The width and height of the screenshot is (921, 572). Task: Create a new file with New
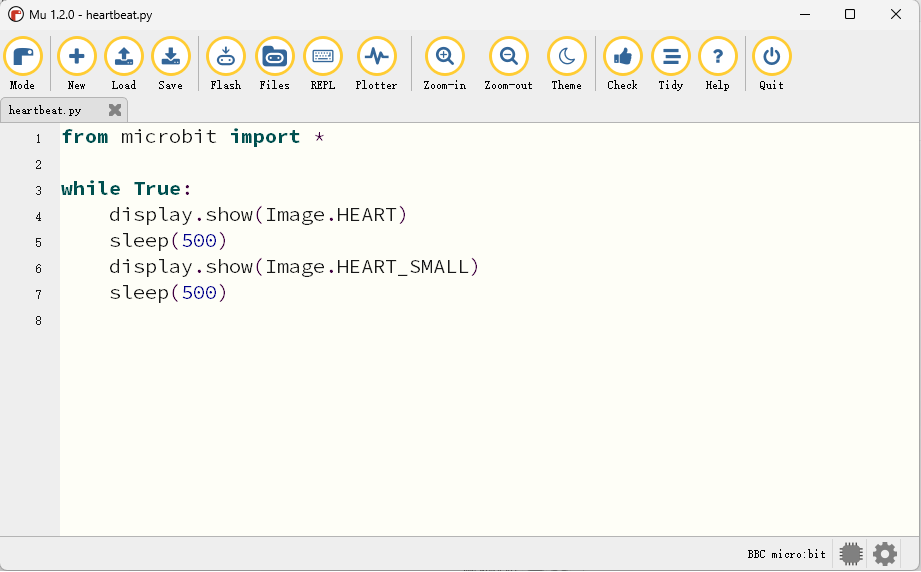pyautogui.click(x=76, y=63)
